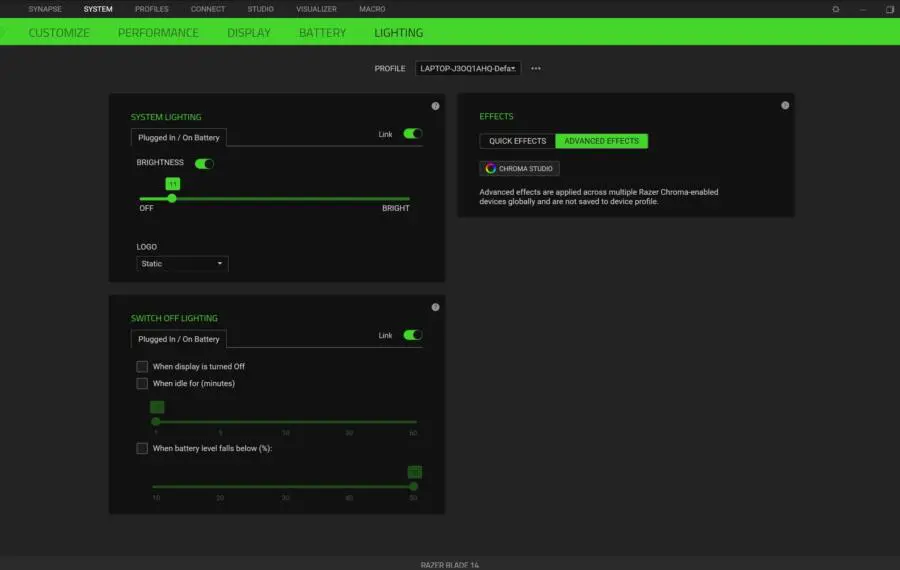Open the Macro top menu
Screen dimensions: 900x570
pos(372,9)
